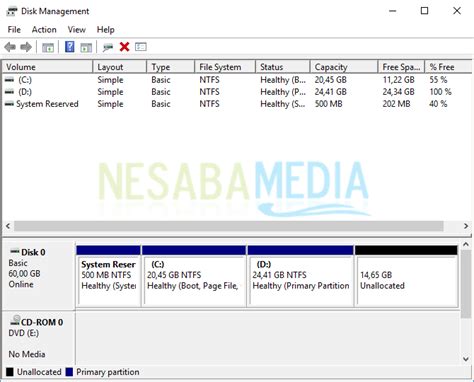This screenshot has height=382, width=474.
Task: Click the black Unallocated legend swatch
Action: (10, 372)
